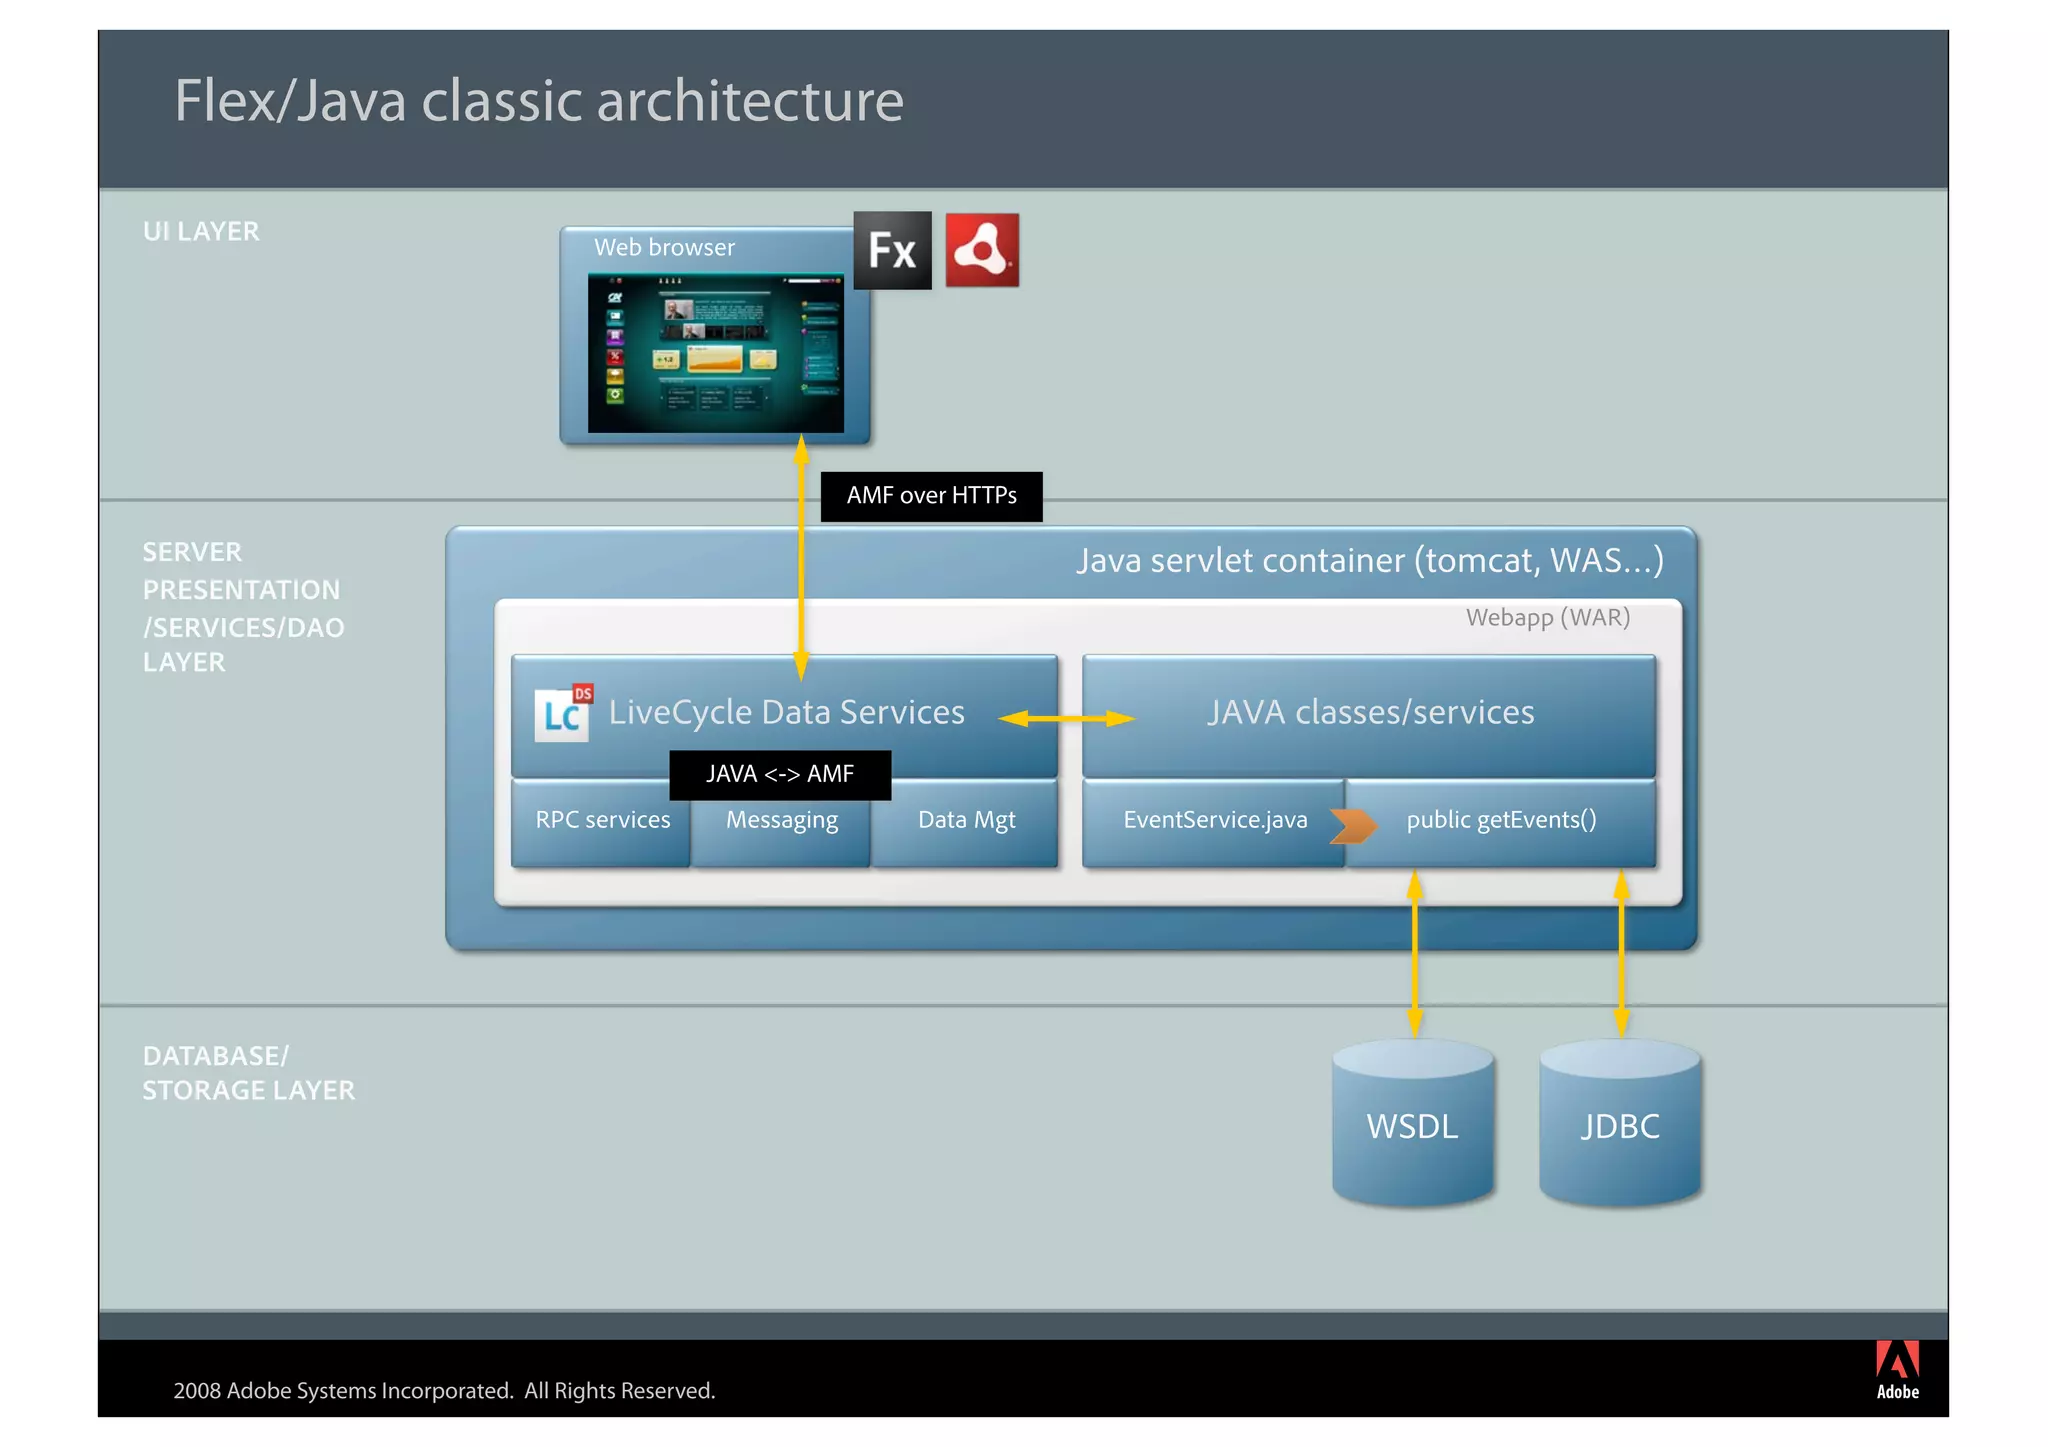
Task: Click the JAVA <-> AMF label
Action: [x=779, y=774]
